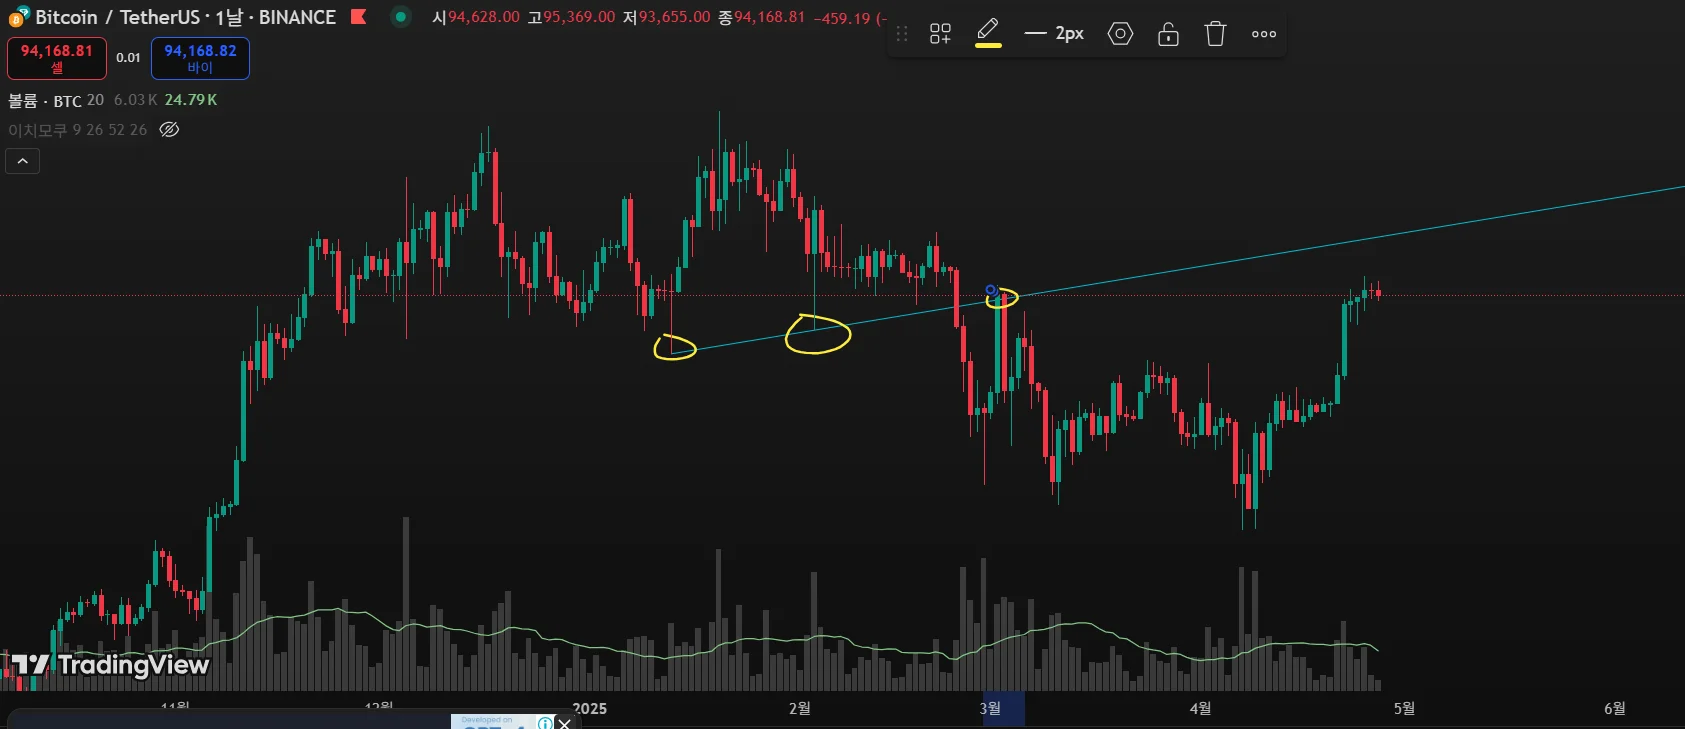Toggle the lock on selected drawing
1685x729 pixels.
1168,34
